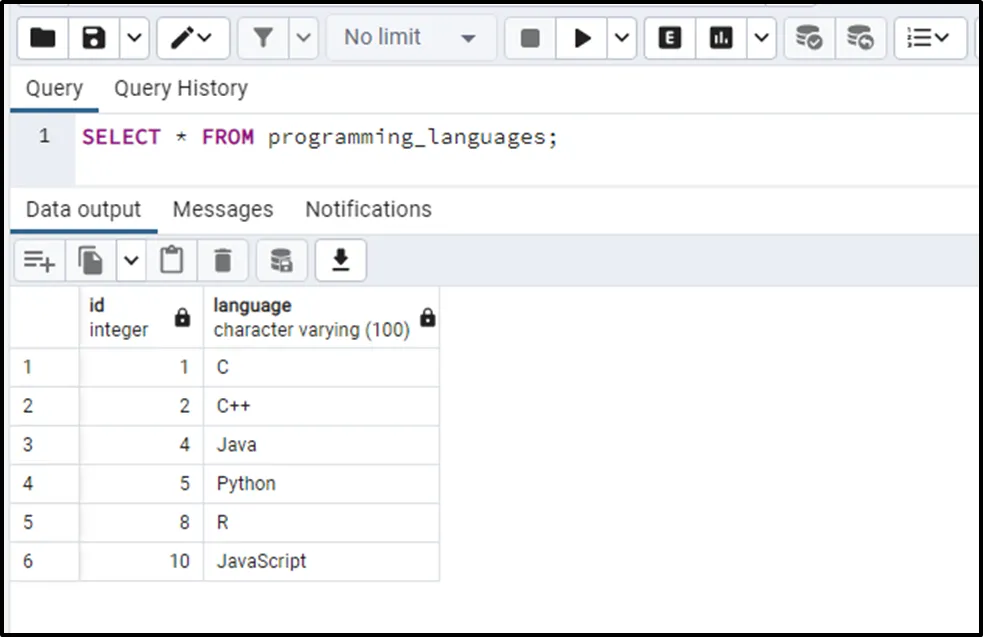Viewport: 983px width, 637px height.
Task: Rollback the database transaction
Action: pos(860,38)
